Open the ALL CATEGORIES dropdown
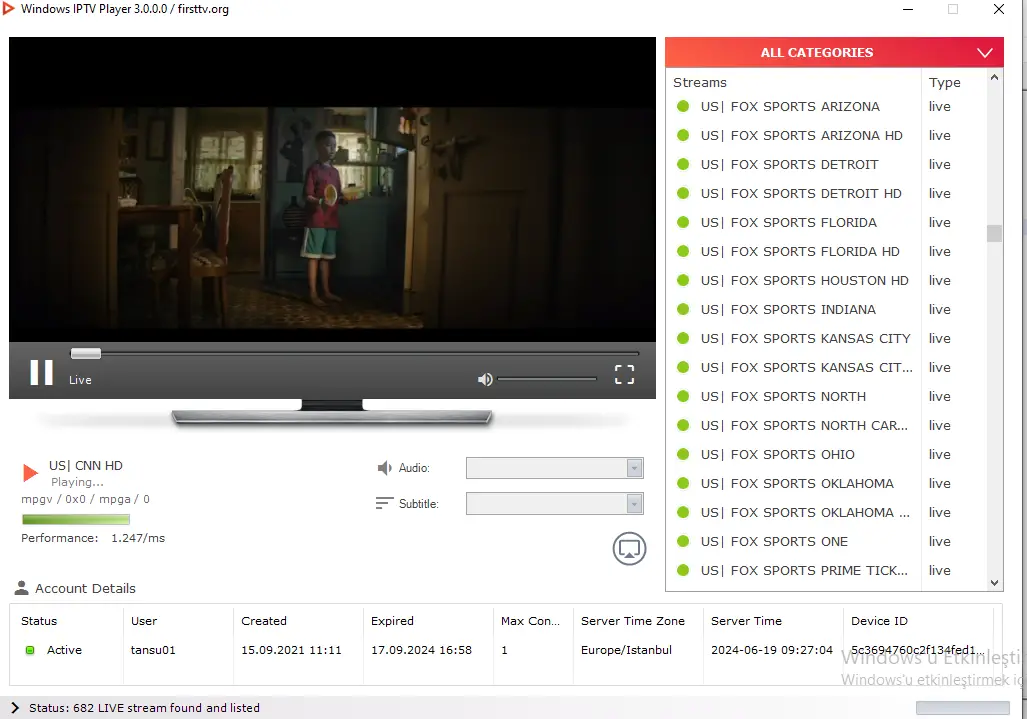Viewport: 1027px width, 719px height. [x=834, y=52]
